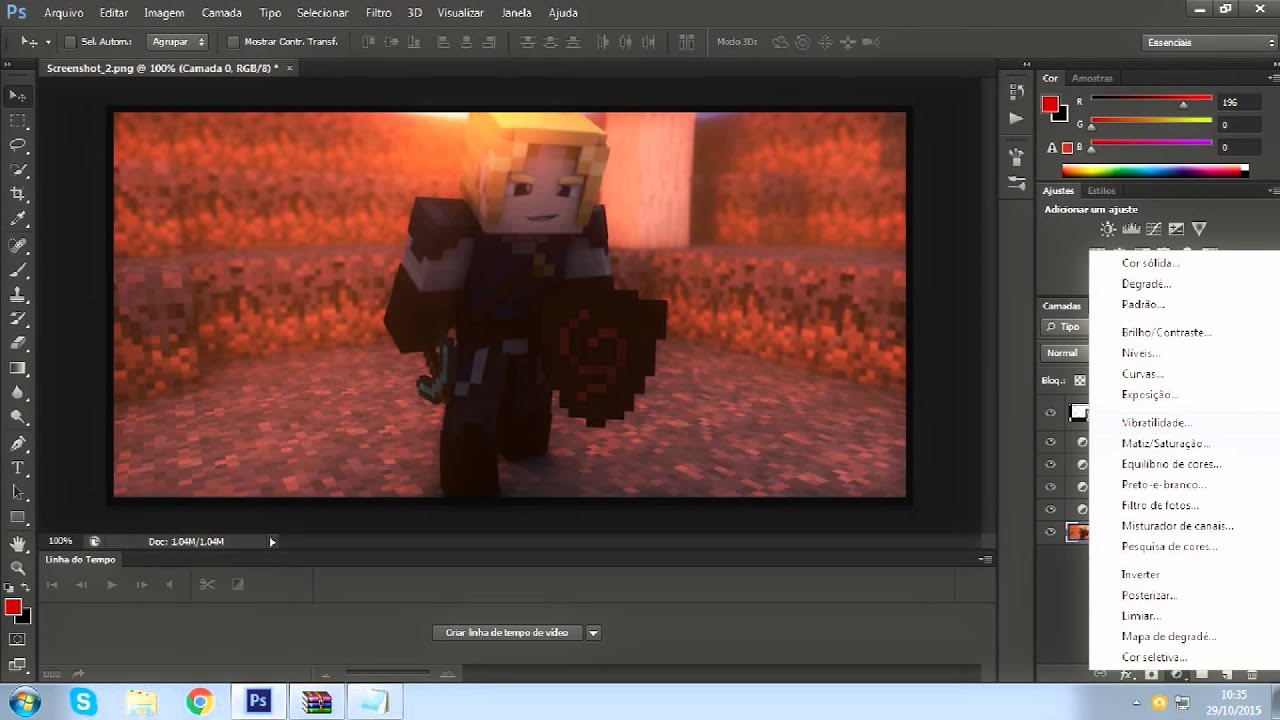Click the status bar Doc info arrow
This screenshot has height=720, width=1280.
point(272,542)
